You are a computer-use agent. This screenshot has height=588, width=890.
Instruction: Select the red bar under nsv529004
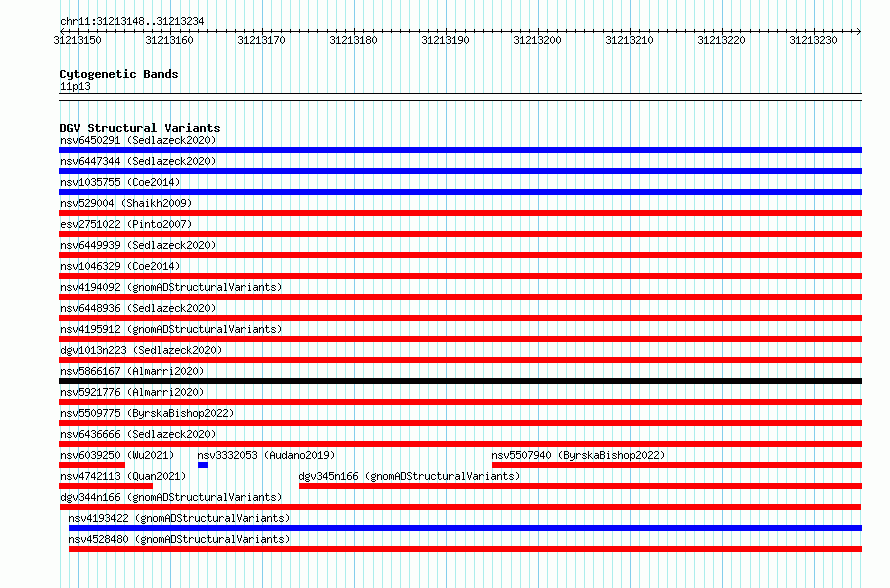pyautogui.click(x=460, y=213)
